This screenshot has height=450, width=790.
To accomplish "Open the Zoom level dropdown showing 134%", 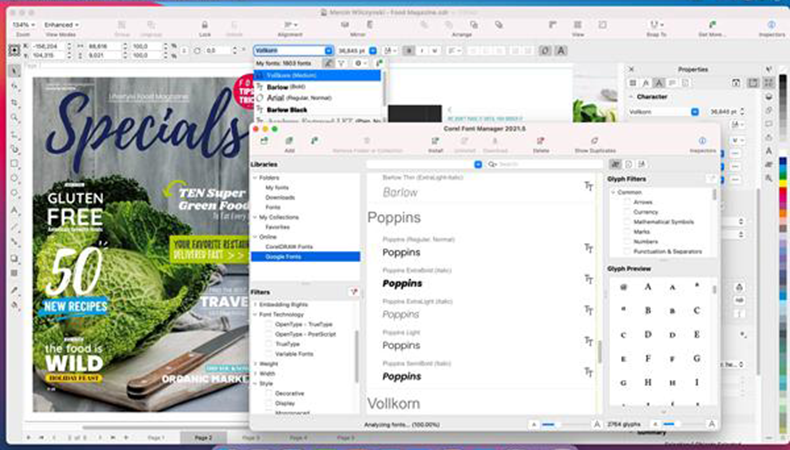I will (x=24, y=25).
